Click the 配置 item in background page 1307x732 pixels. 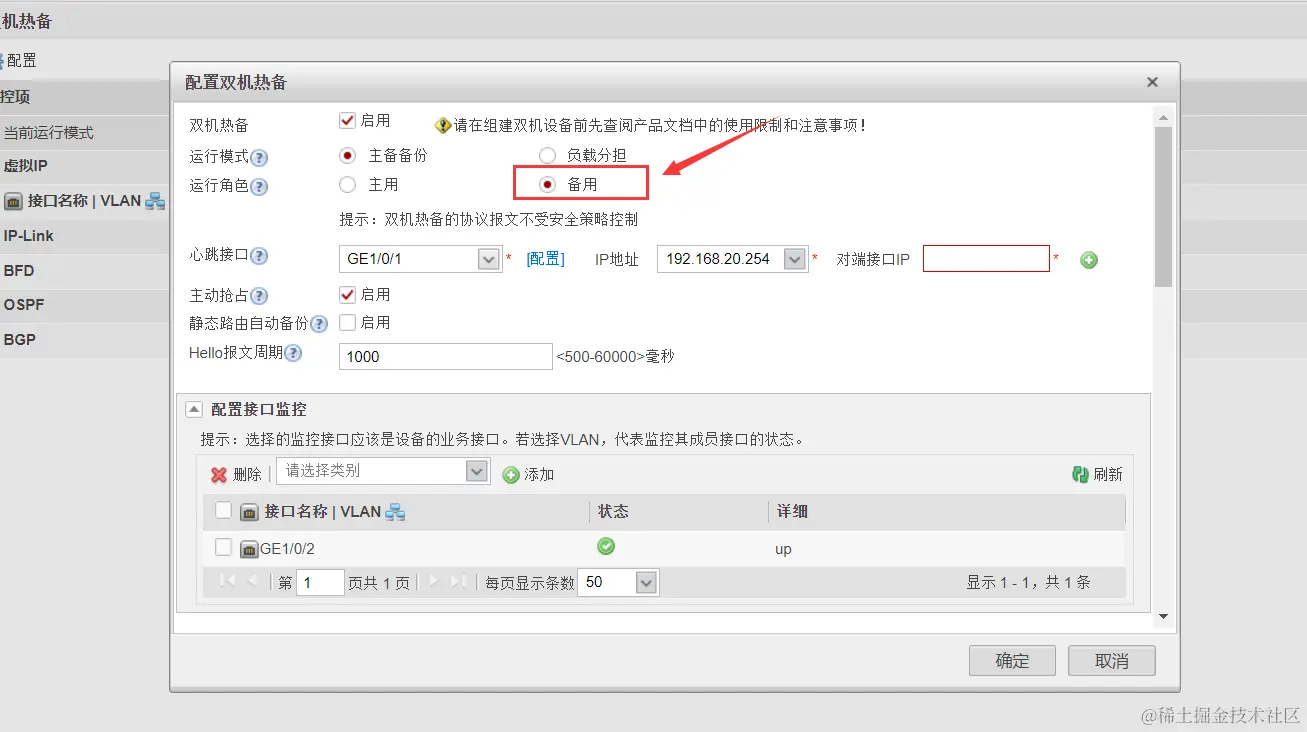20,60
